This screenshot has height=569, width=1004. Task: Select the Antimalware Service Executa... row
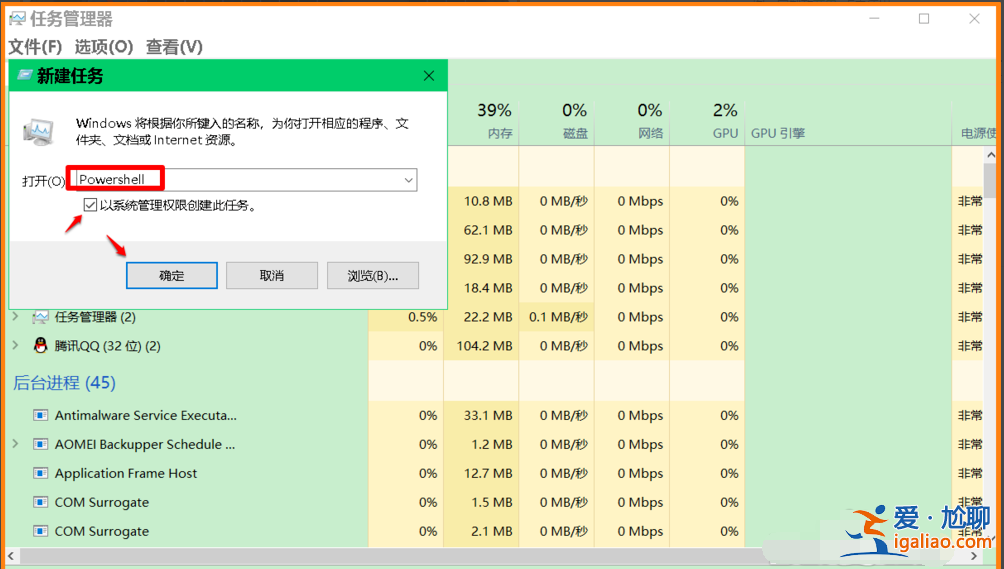[x=186, y=415]
